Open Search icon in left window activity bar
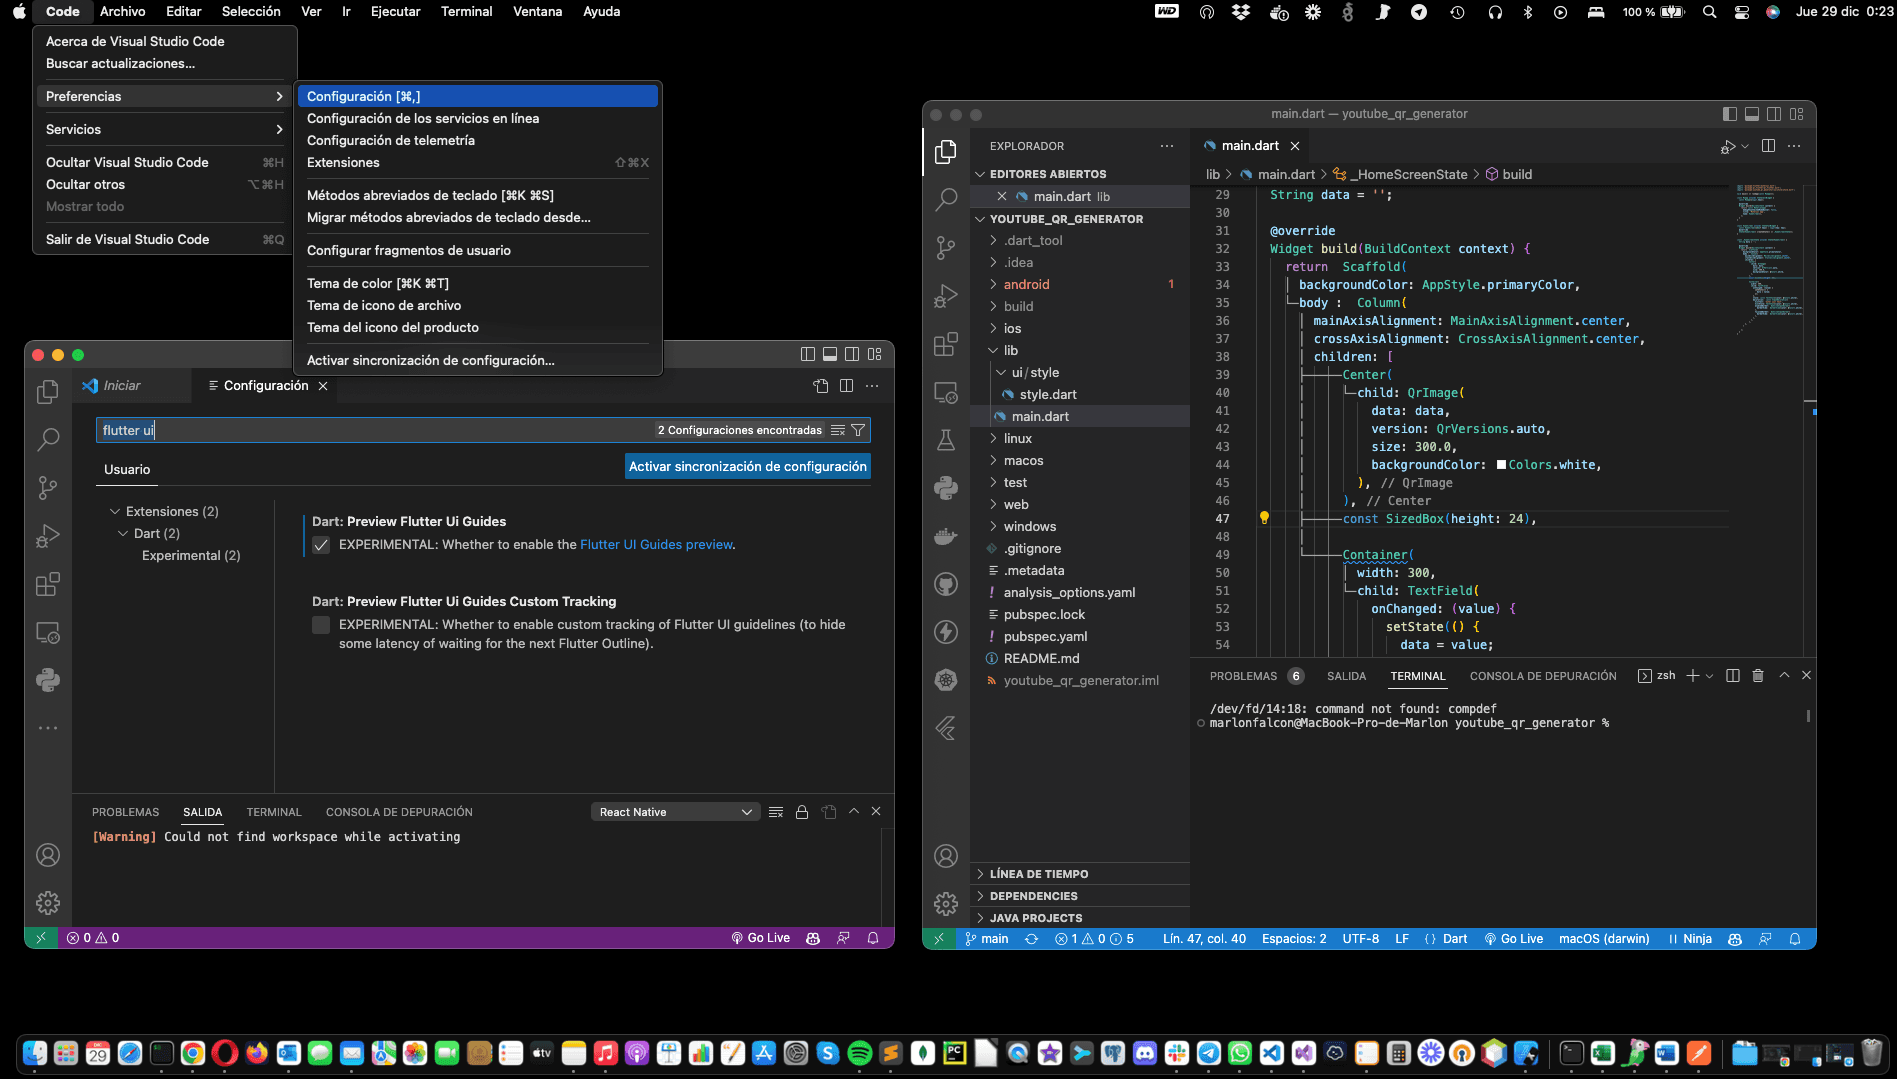This screenshot has height=1079, width=1897. click(47, 439)
